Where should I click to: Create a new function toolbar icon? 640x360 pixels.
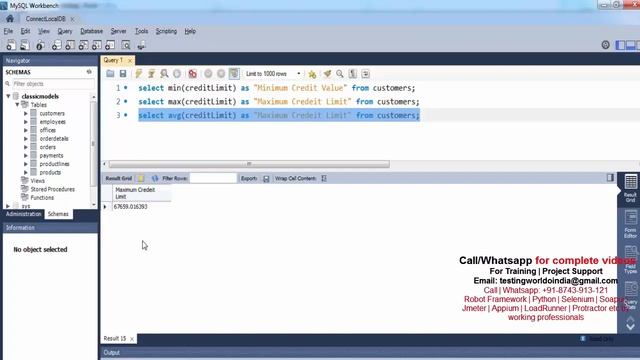(x=110, y=45)
